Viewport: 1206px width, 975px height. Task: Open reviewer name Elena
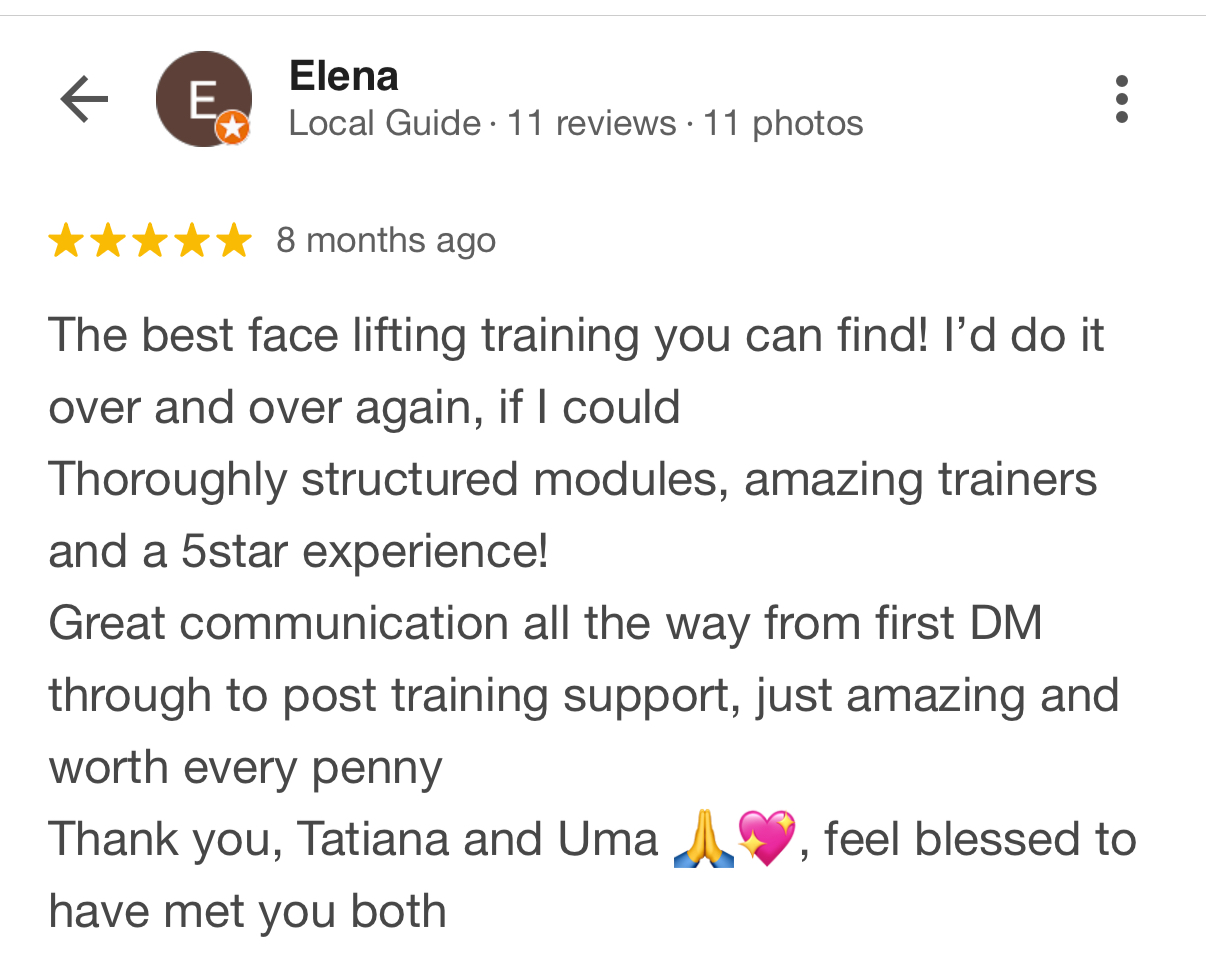pyautogui.click(x=343, y=76)
